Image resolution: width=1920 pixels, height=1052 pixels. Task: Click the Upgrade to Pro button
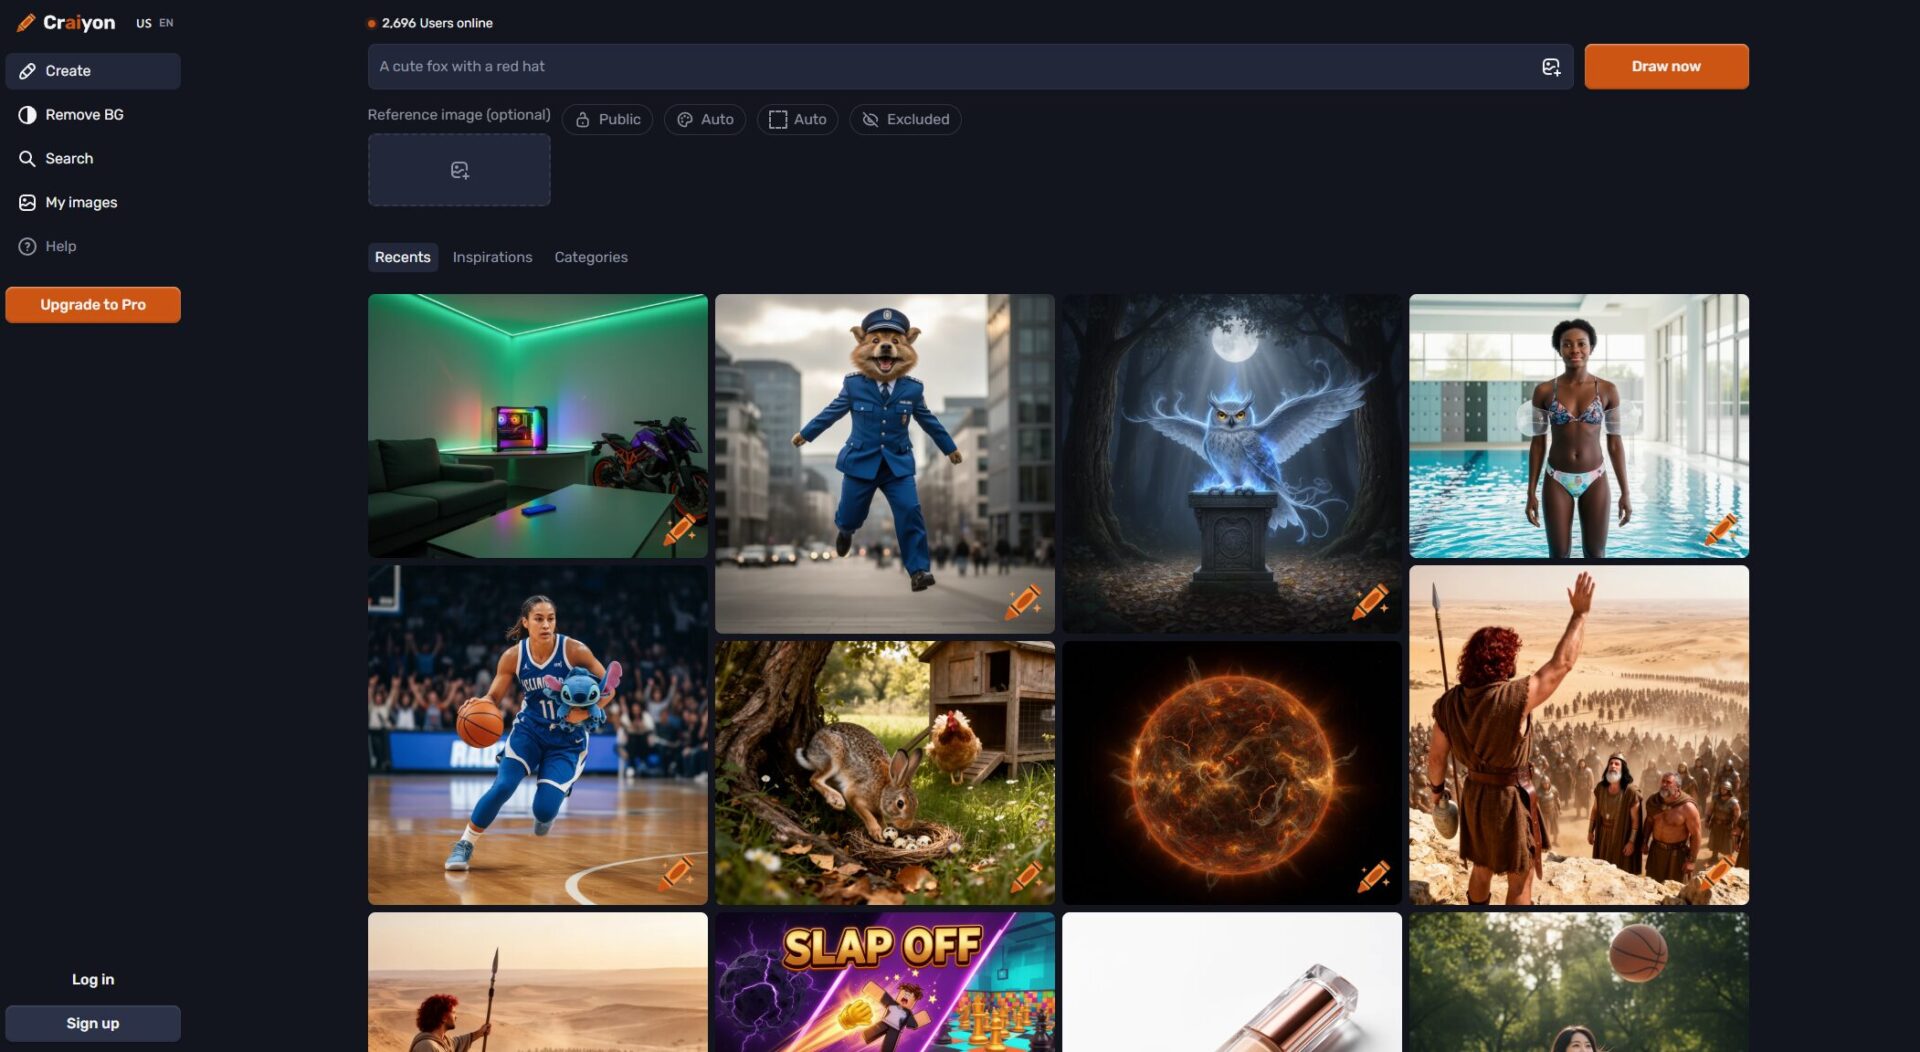pyautogui.click(x=93, y=305)
